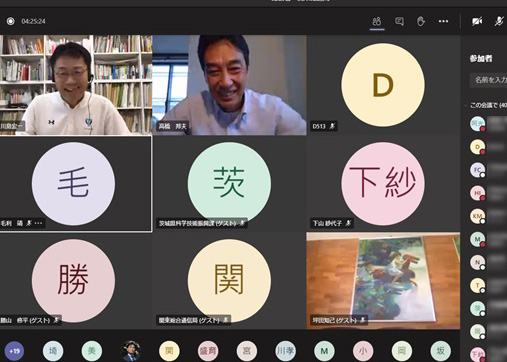The image size is (507, 362).
Task: Open more actions ellipsis in toolbar
Action: pyautogui.click(x=443, y=21)
